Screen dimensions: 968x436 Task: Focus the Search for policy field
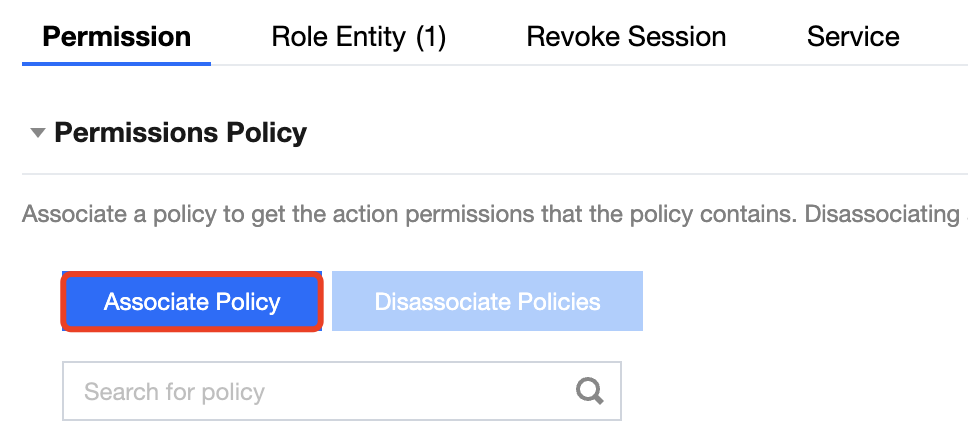point(320,391)
